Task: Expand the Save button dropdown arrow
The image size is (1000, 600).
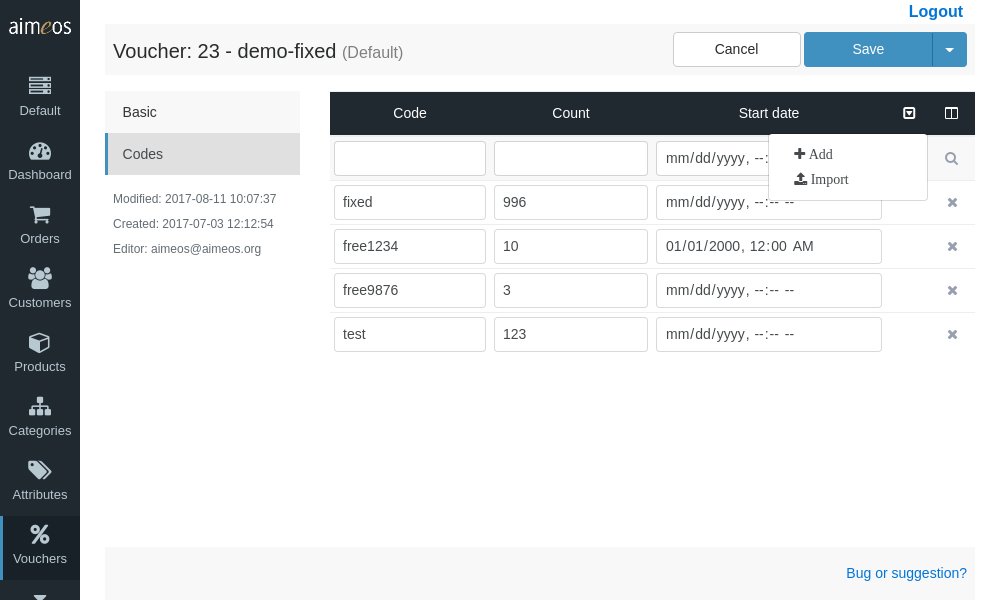Action: click(949, 49)
